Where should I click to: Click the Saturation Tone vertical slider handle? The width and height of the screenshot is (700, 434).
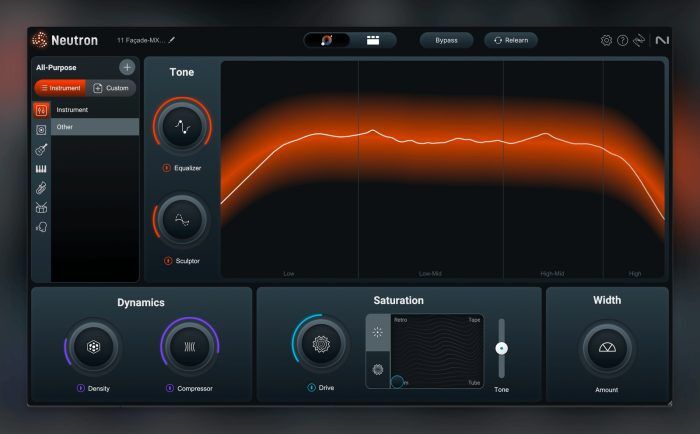[502, 348]
